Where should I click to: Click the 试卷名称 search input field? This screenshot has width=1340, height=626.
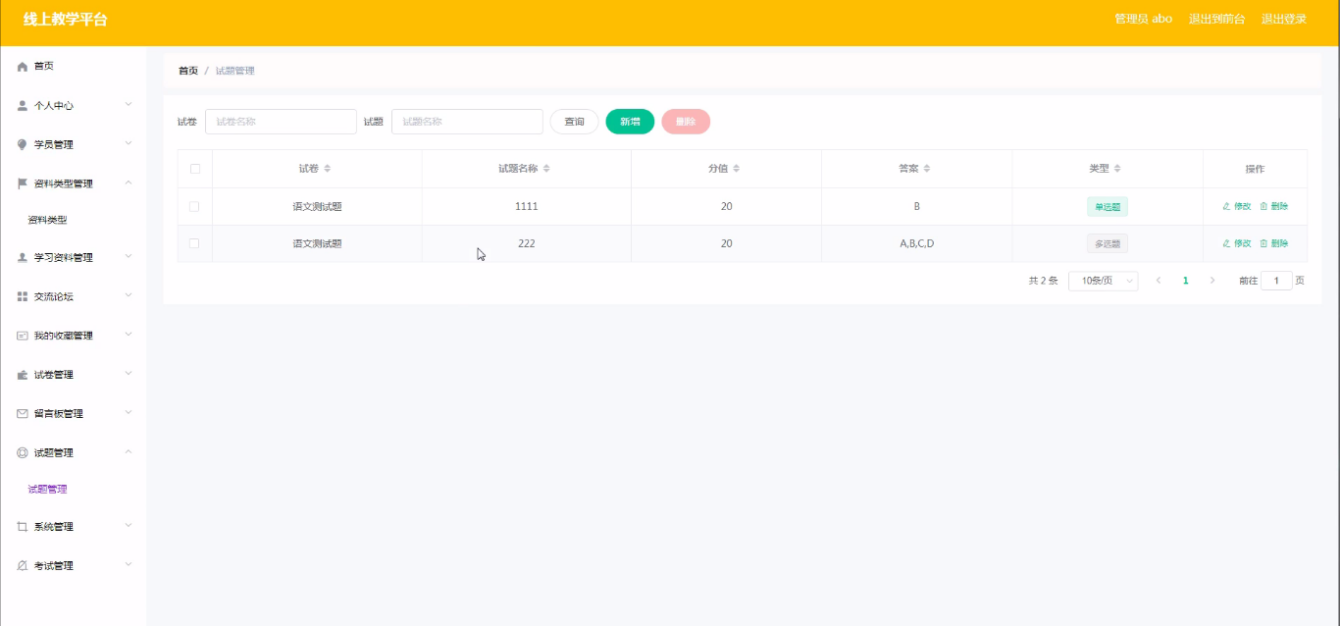[x=281, y=122]
